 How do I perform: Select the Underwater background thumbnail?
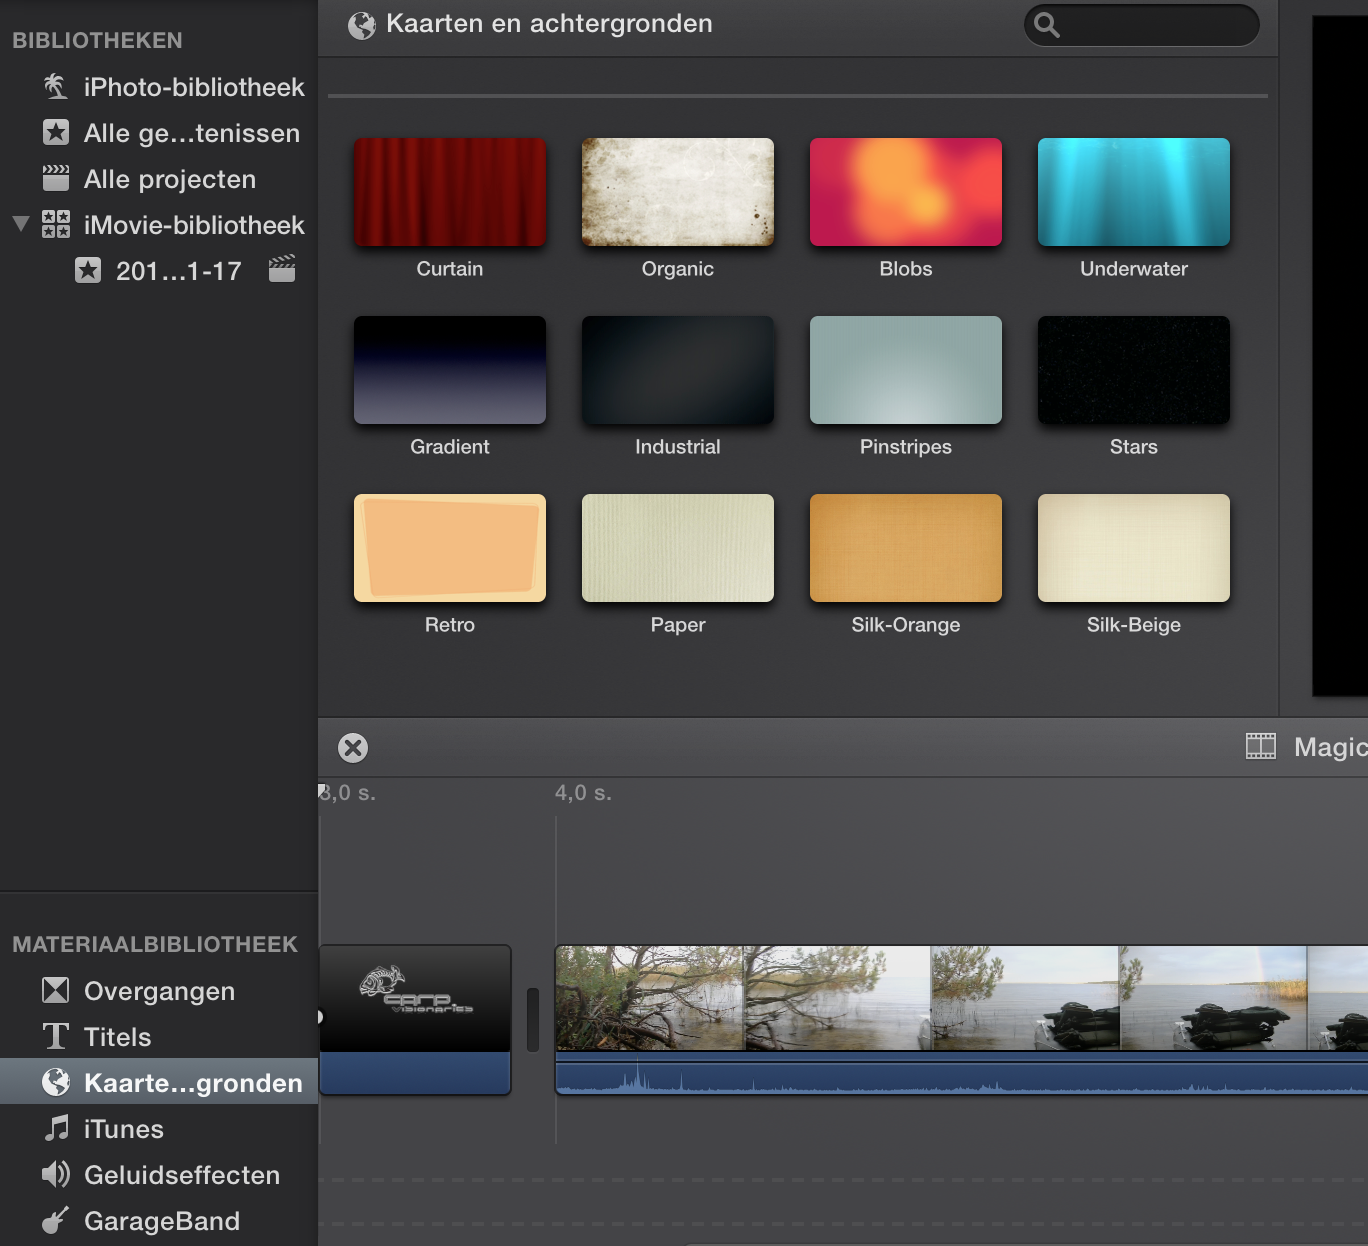coord(1133,192)
